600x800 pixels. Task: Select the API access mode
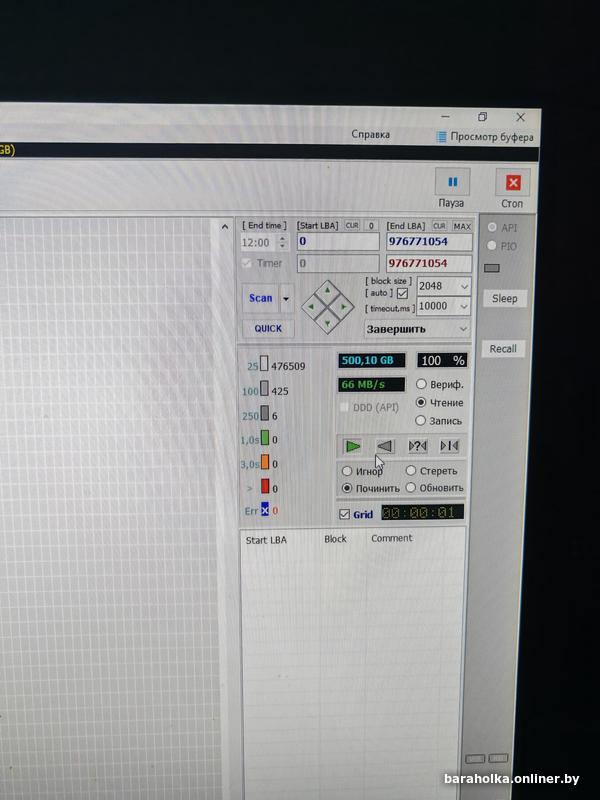point(492,228)
